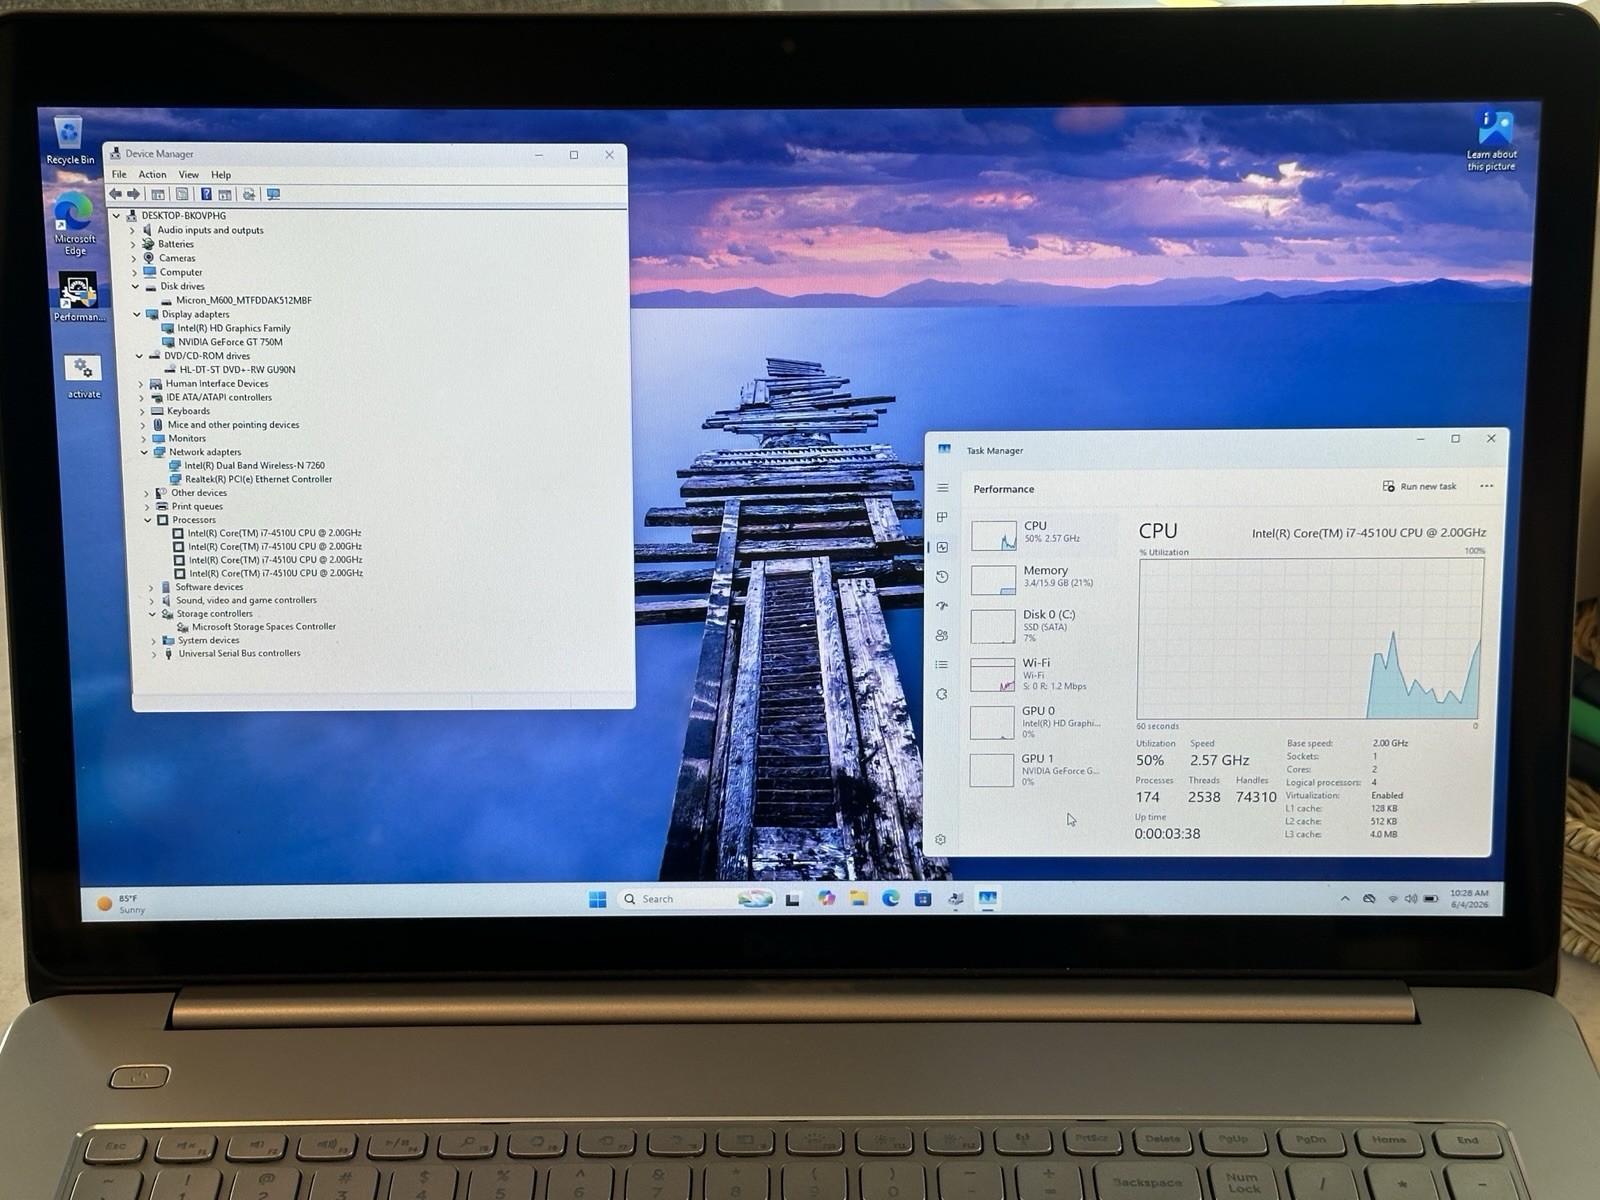The width and height of the screenshot is (1600, 1200).
Task: Open the Windows Start menu
Action: [598, 899]
